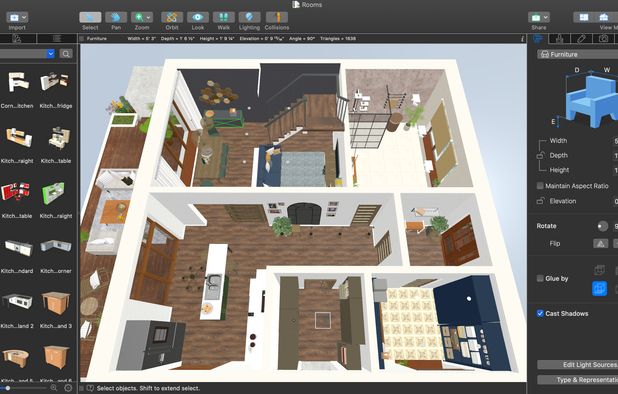This screenshot has width=618, height=394.
Task: Click the Collisions toolbar icon
Action: click(x=277, y=17)
